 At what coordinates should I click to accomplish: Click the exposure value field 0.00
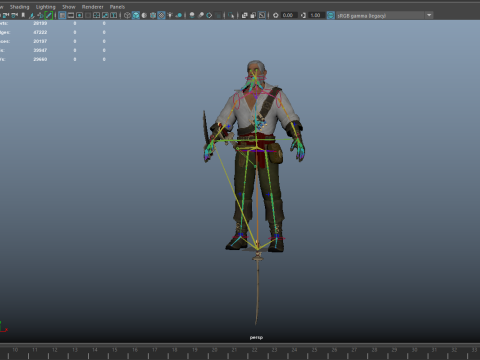click(x=289, y=15)
